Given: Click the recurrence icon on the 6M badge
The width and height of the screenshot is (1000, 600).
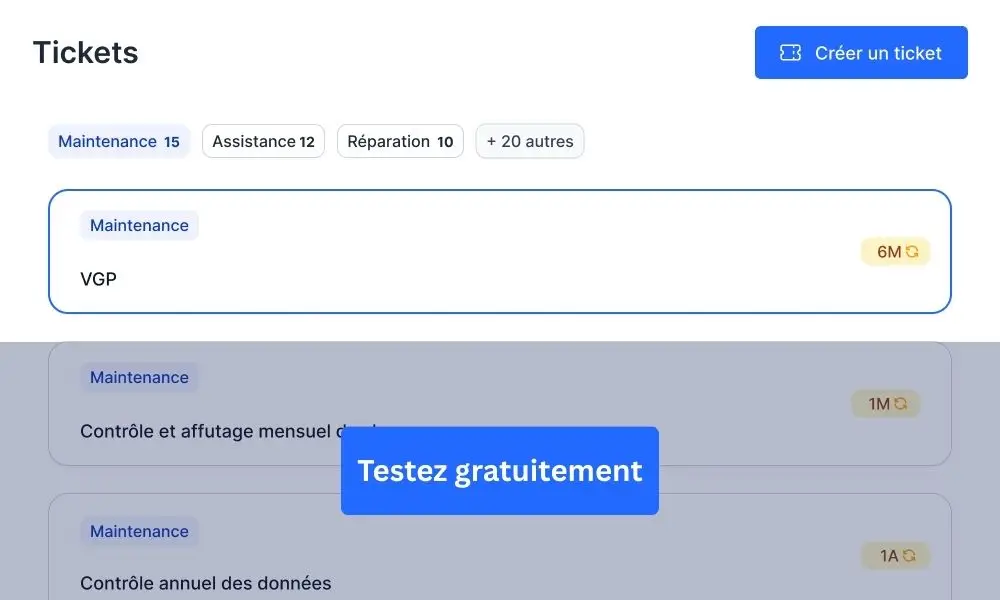Looking at the screenshot, I should (912, 251).
